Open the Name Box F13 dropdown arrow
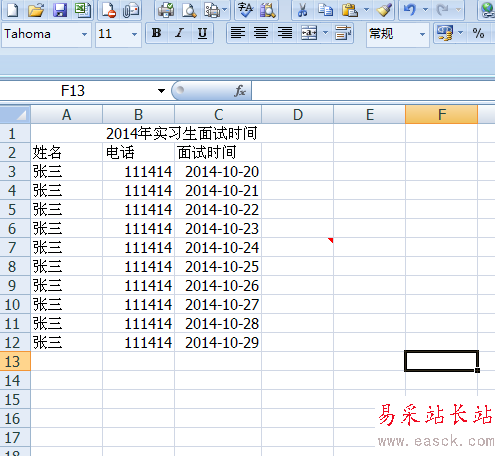The image size is (495, 456). tap(162, 91)
